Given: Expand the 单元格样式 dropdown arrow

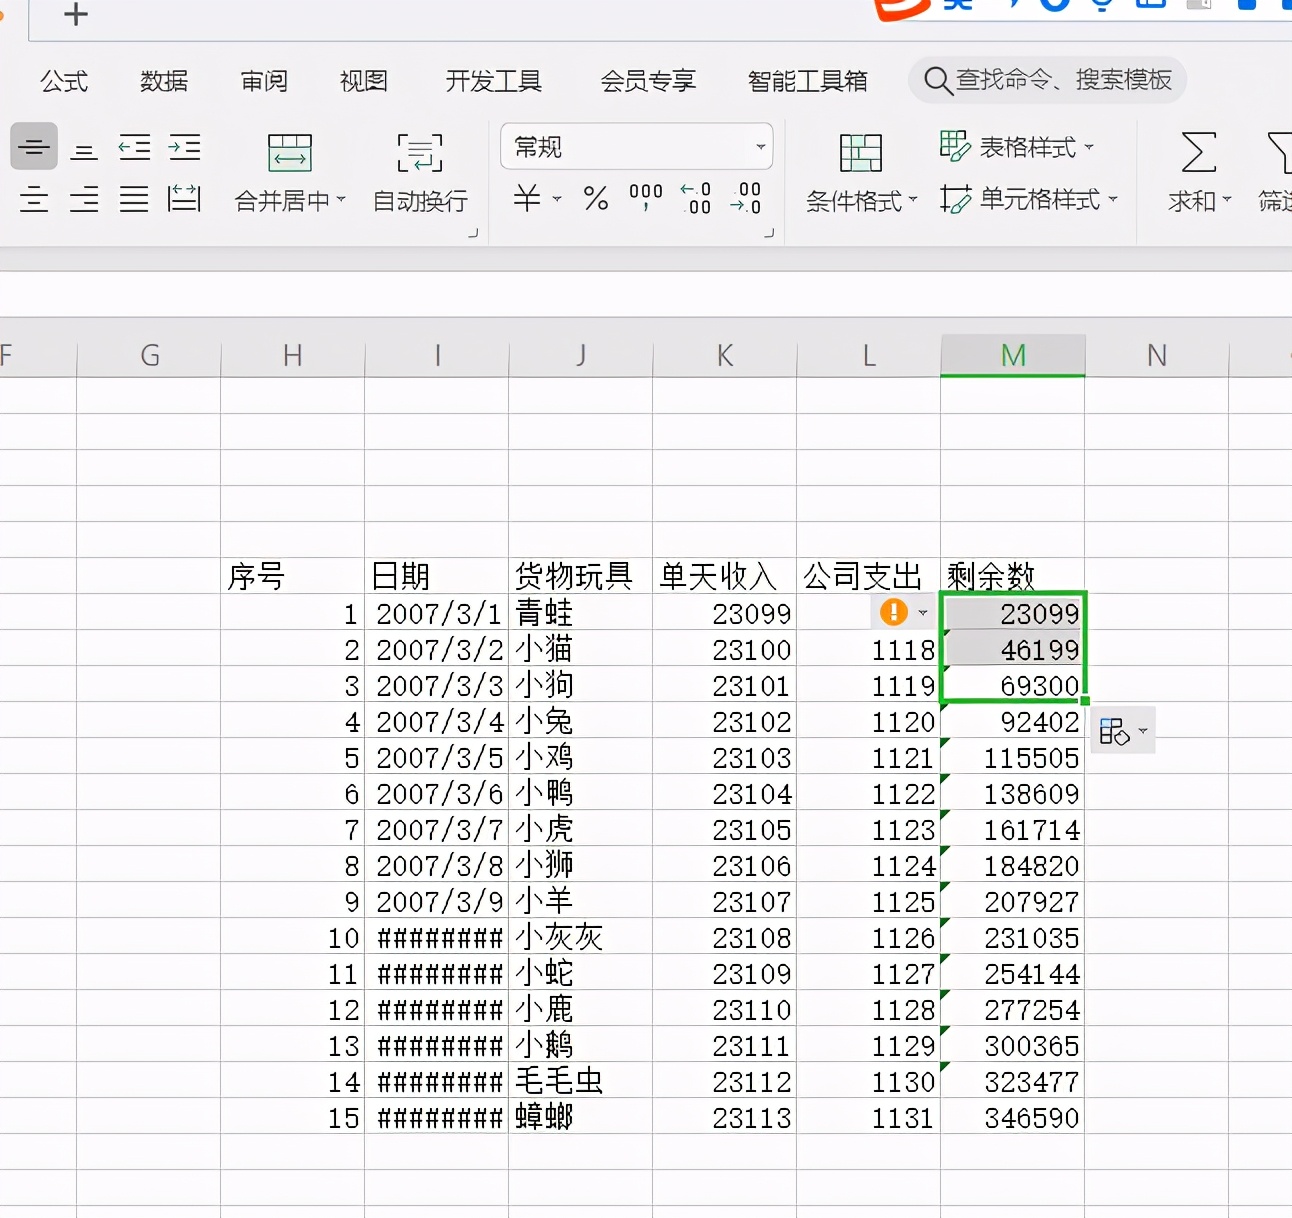Looking at the screenshot, I should pyautogui.click(x=1113, y=199).
